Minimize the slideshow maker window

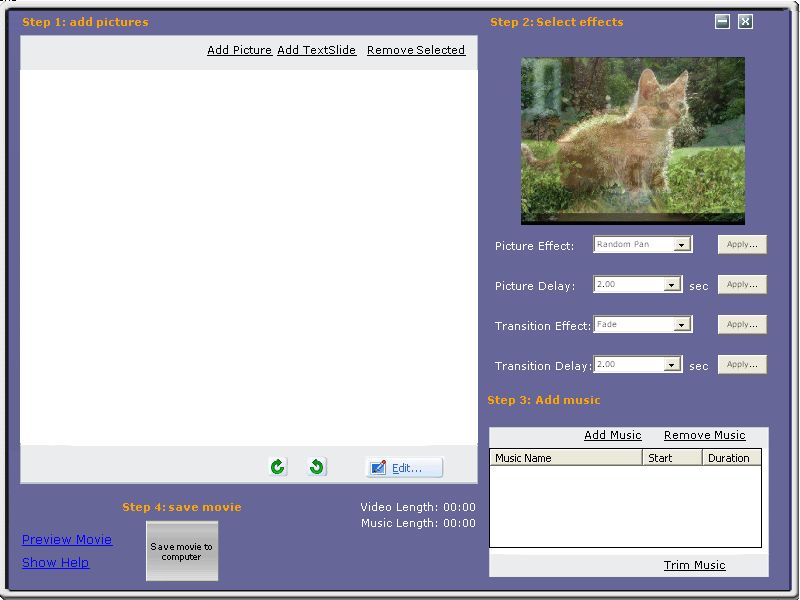point(722,21)
